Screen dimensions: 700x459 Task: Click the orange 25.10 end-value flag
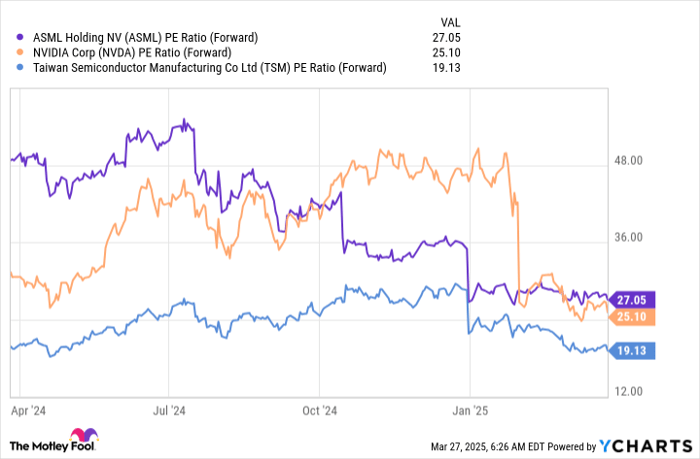tap(633, 318)
